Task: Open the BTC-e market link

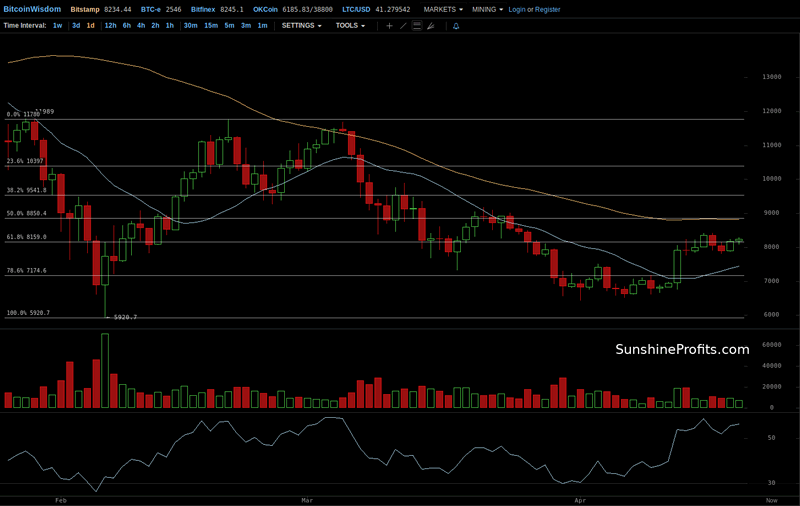Action: pos(151,10)
